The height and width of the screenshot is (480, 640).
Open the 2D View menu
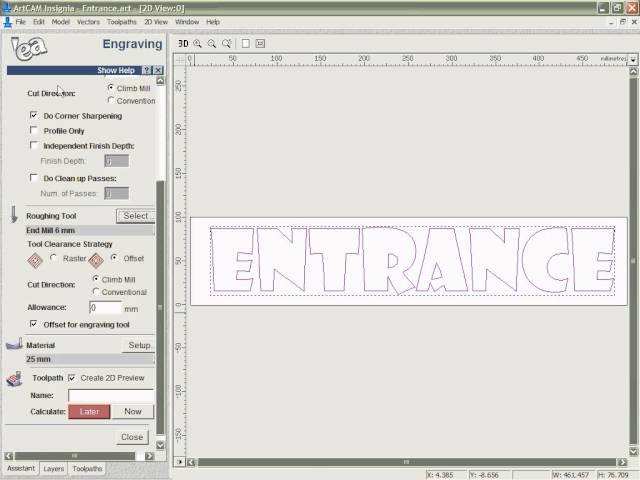[x=156, y=22]
